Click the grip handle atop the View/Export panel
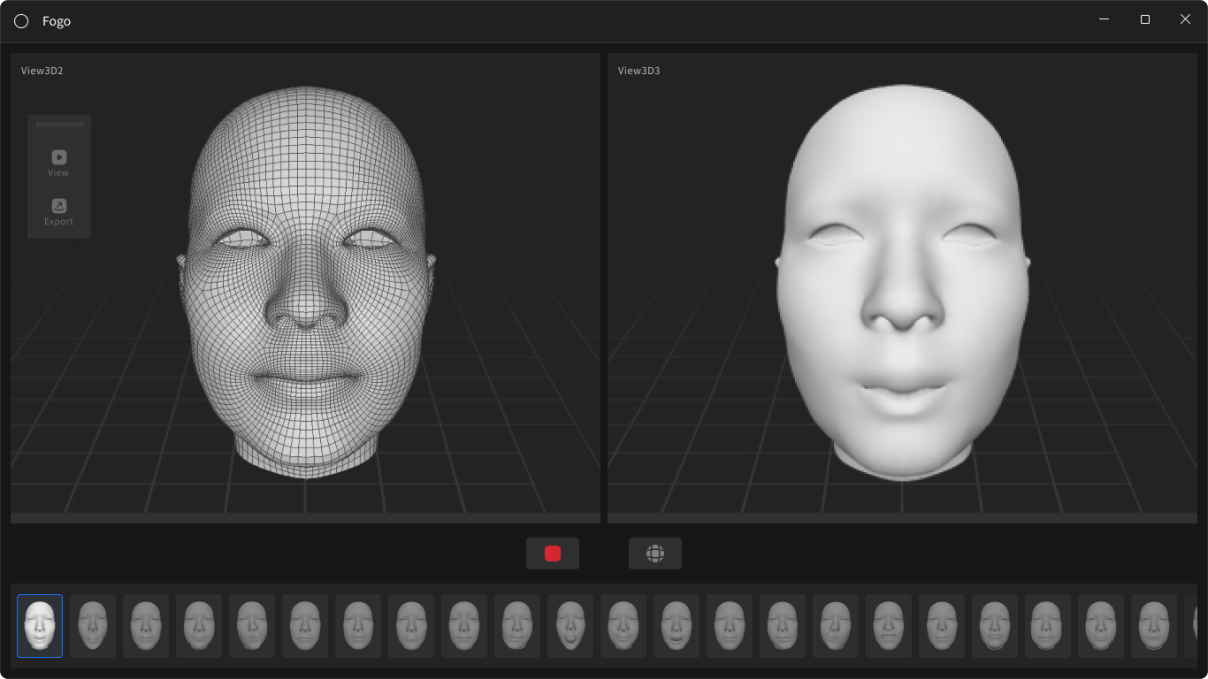 (x=58, y=123)
